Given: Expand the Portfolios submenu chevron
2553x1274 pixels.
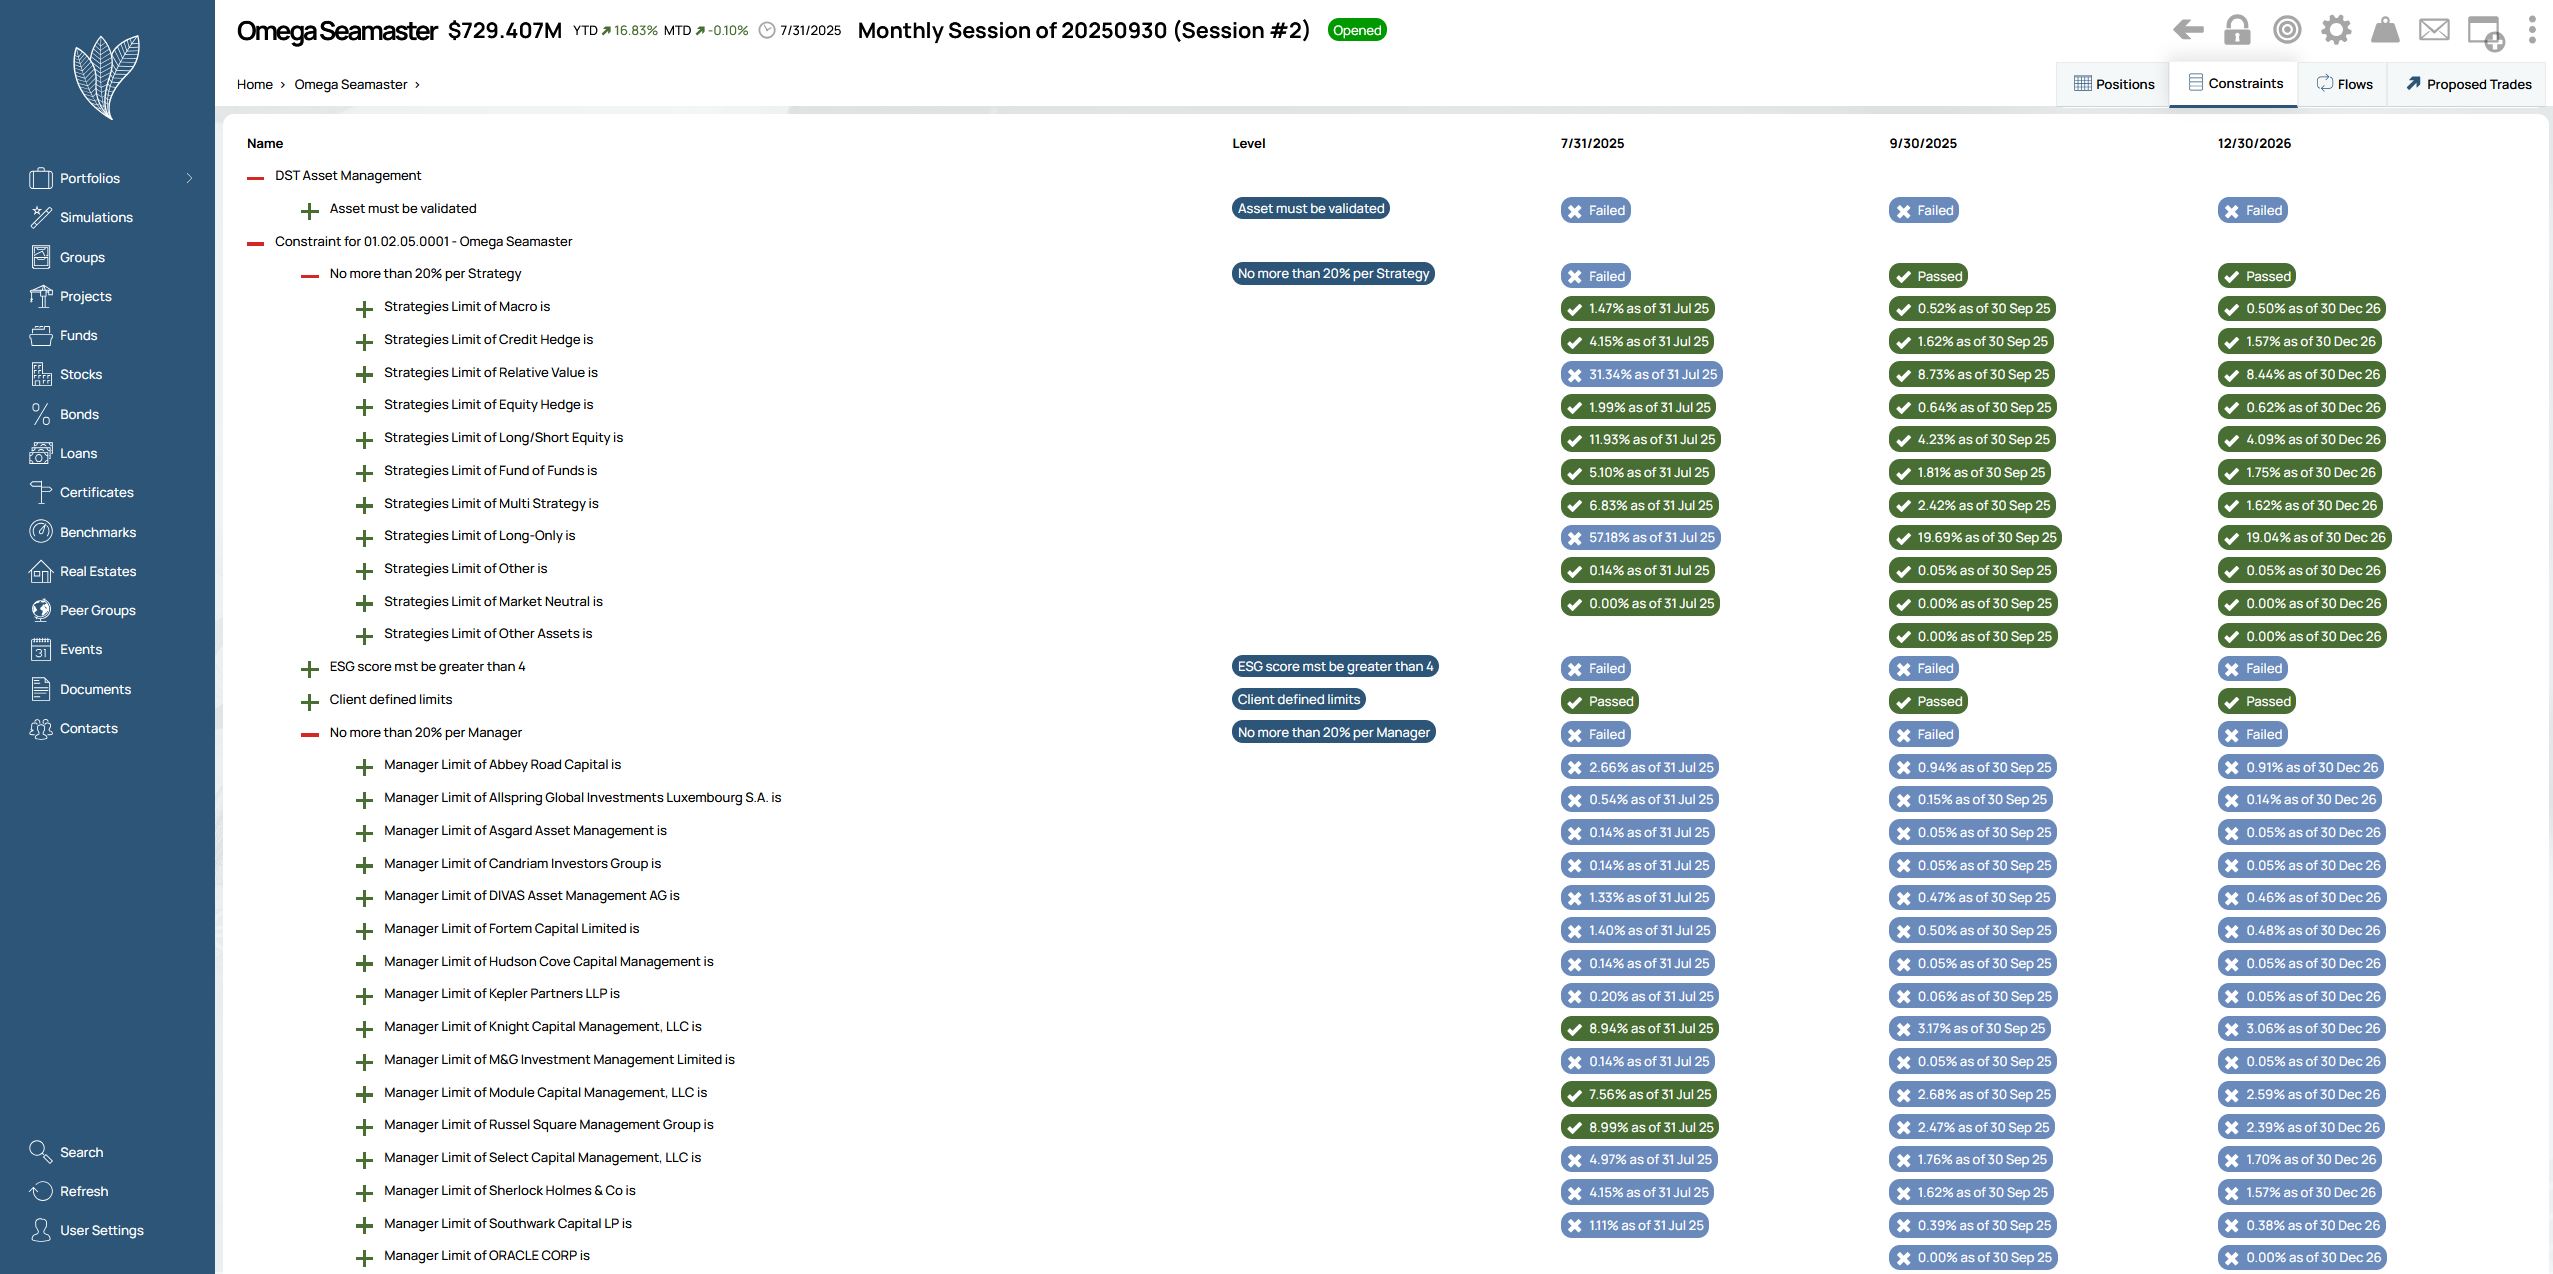Looking at the screenshot, I should point(189,178).
